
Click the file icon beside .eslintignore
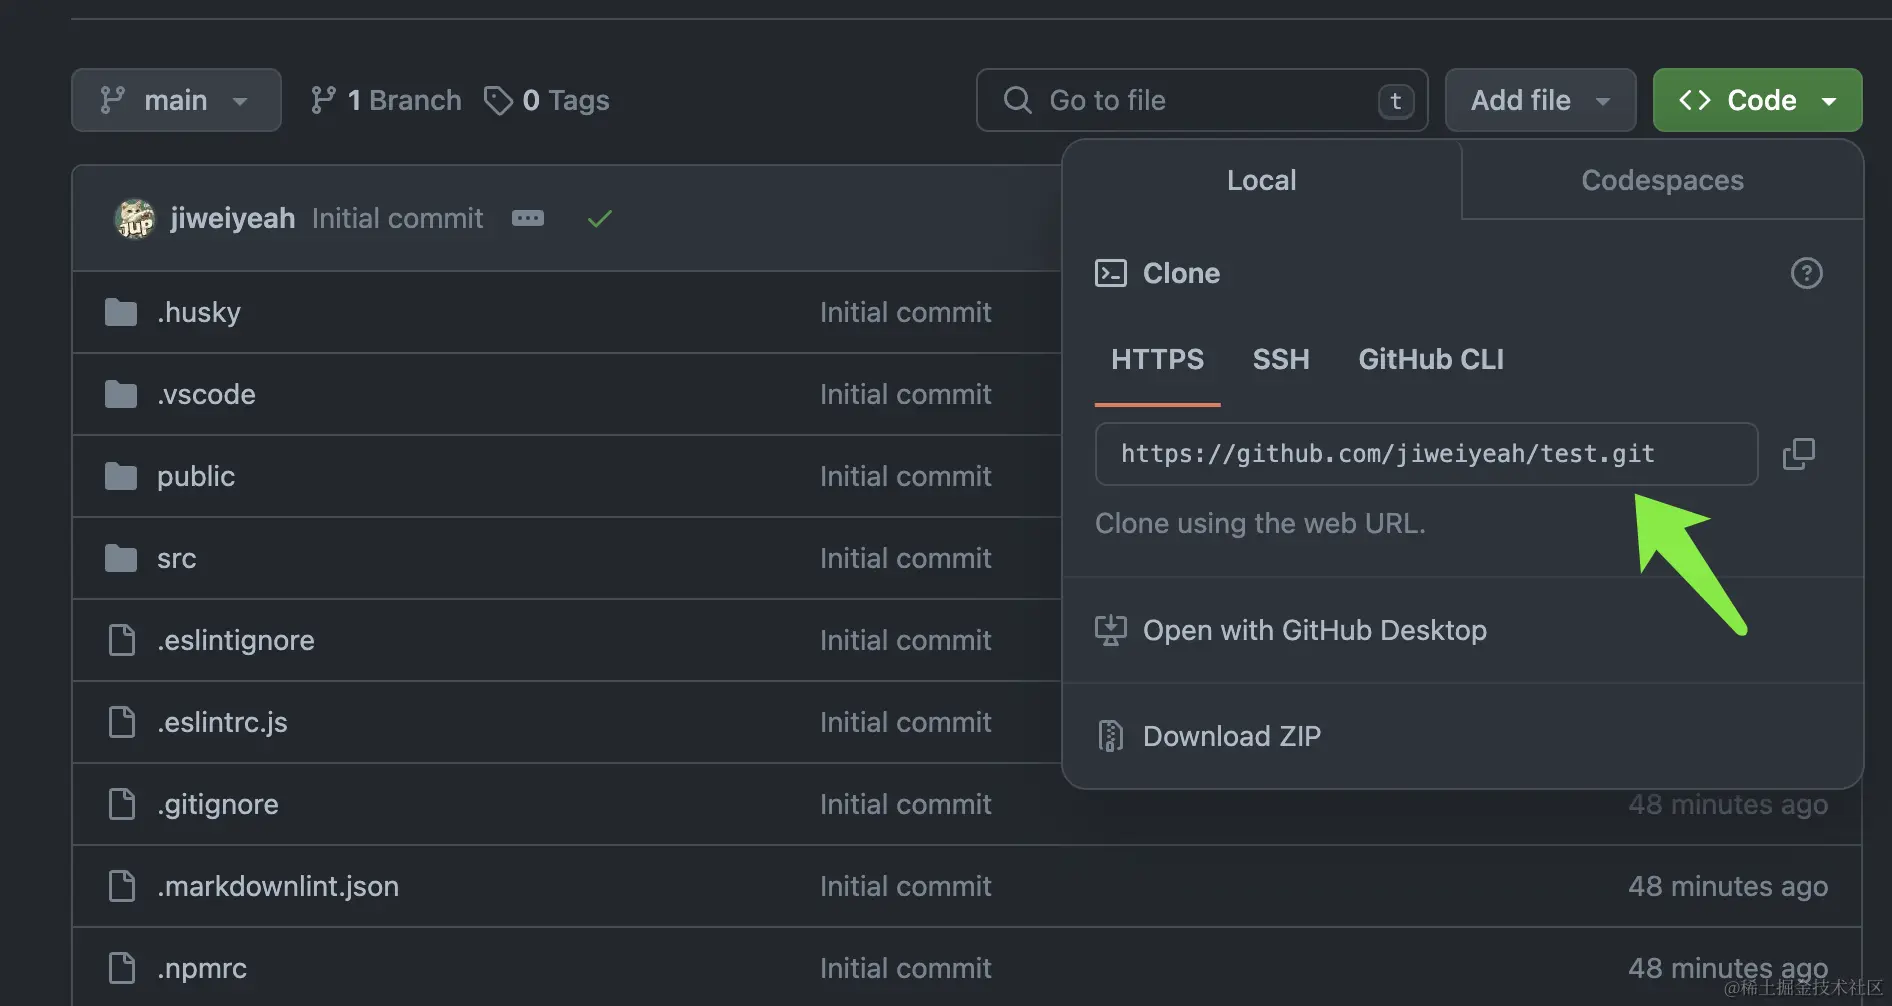(121, 640)
